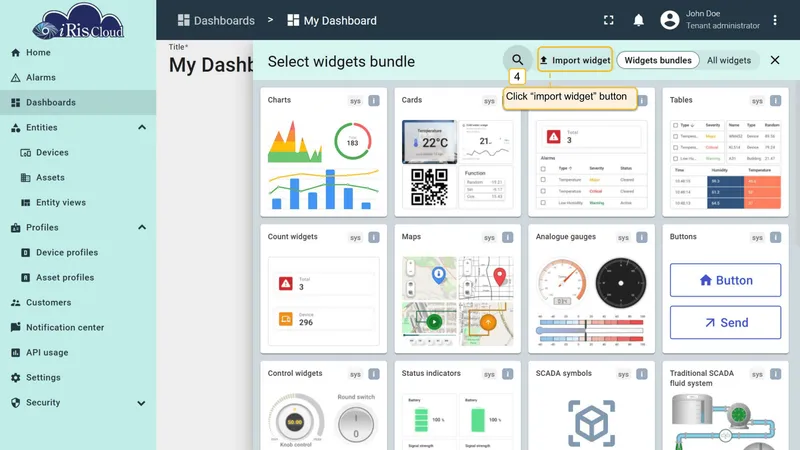
Task: Open Alarms in the sidebar
Action: (78, 78)
